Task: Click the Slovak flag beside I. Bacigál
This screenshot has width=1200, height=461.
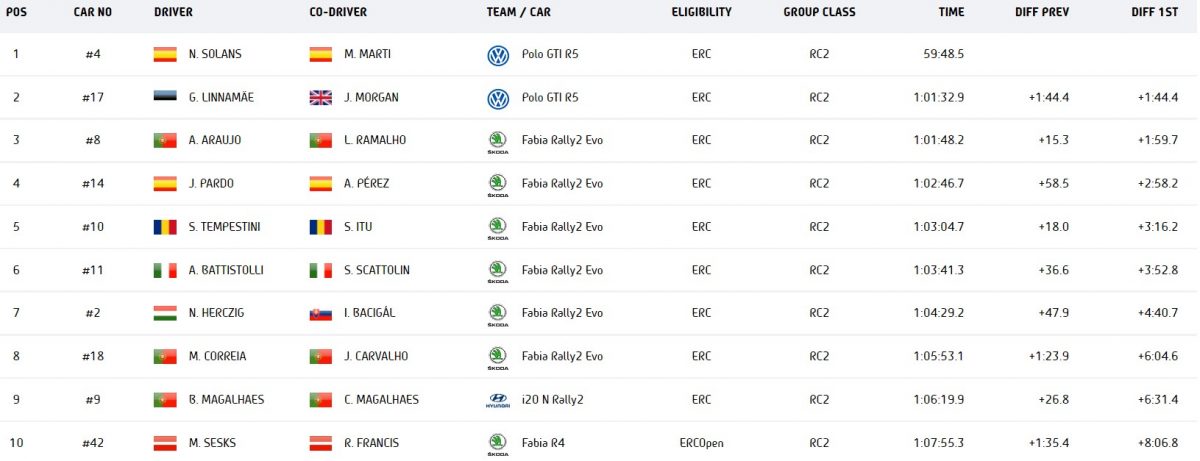Action: tap(321, 313)
